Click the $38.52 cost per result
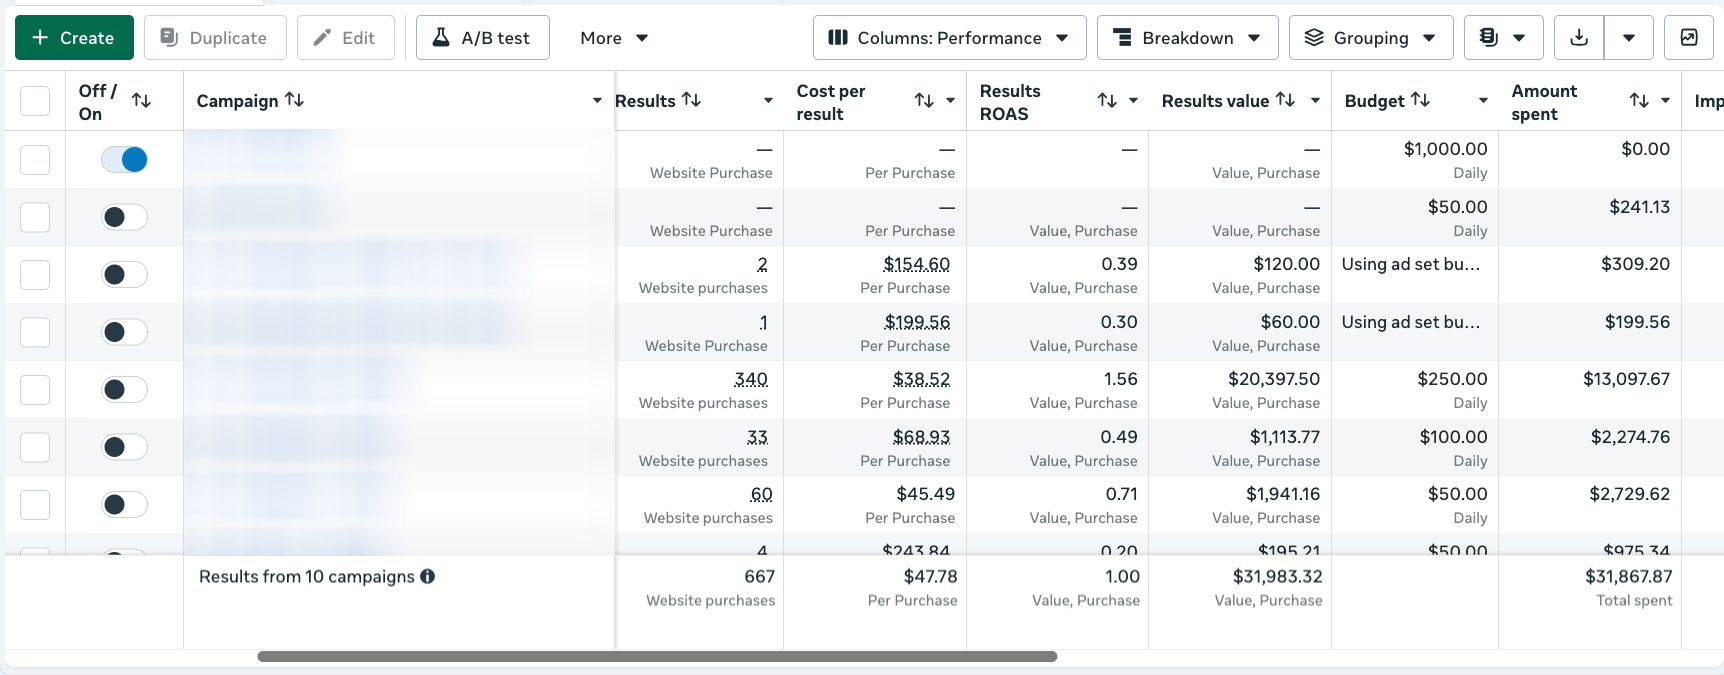This screenshot has height=675, width=1724. (922, 379)
